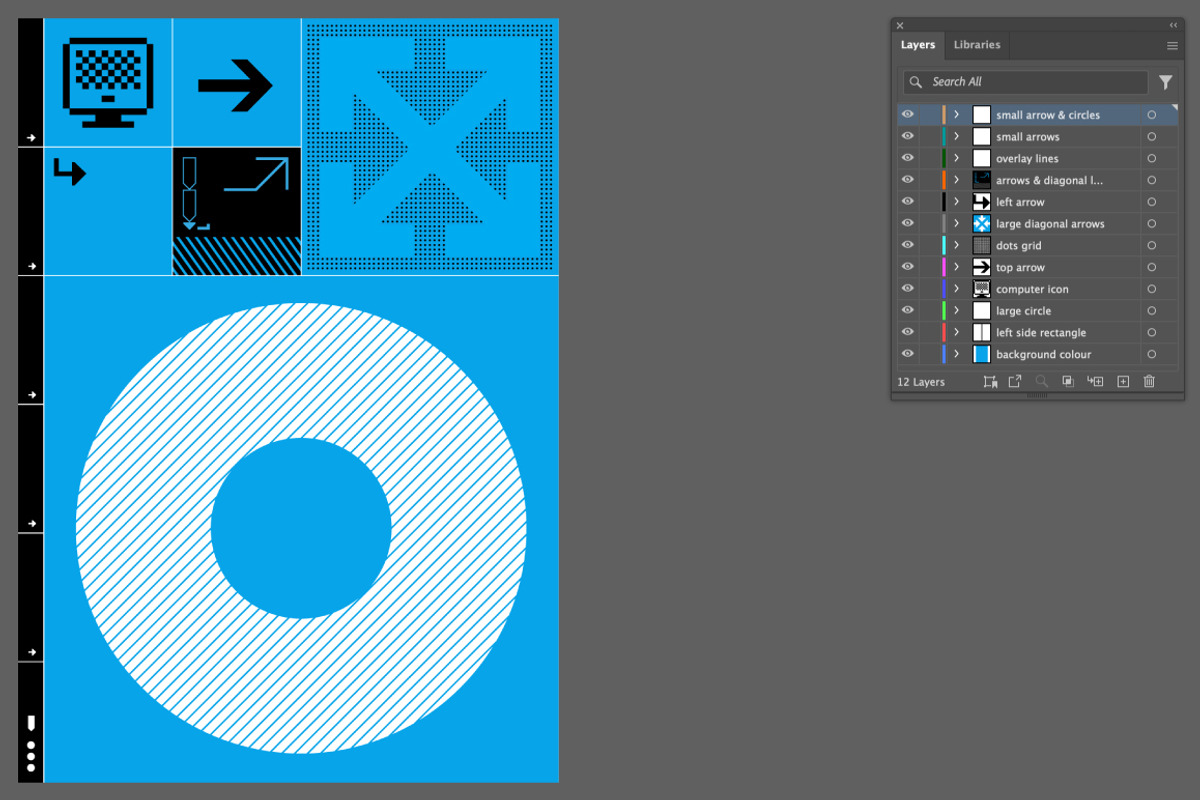Click the filter funnel icon beside search
Screen dimensions: 1200x800
point(1165,83)
